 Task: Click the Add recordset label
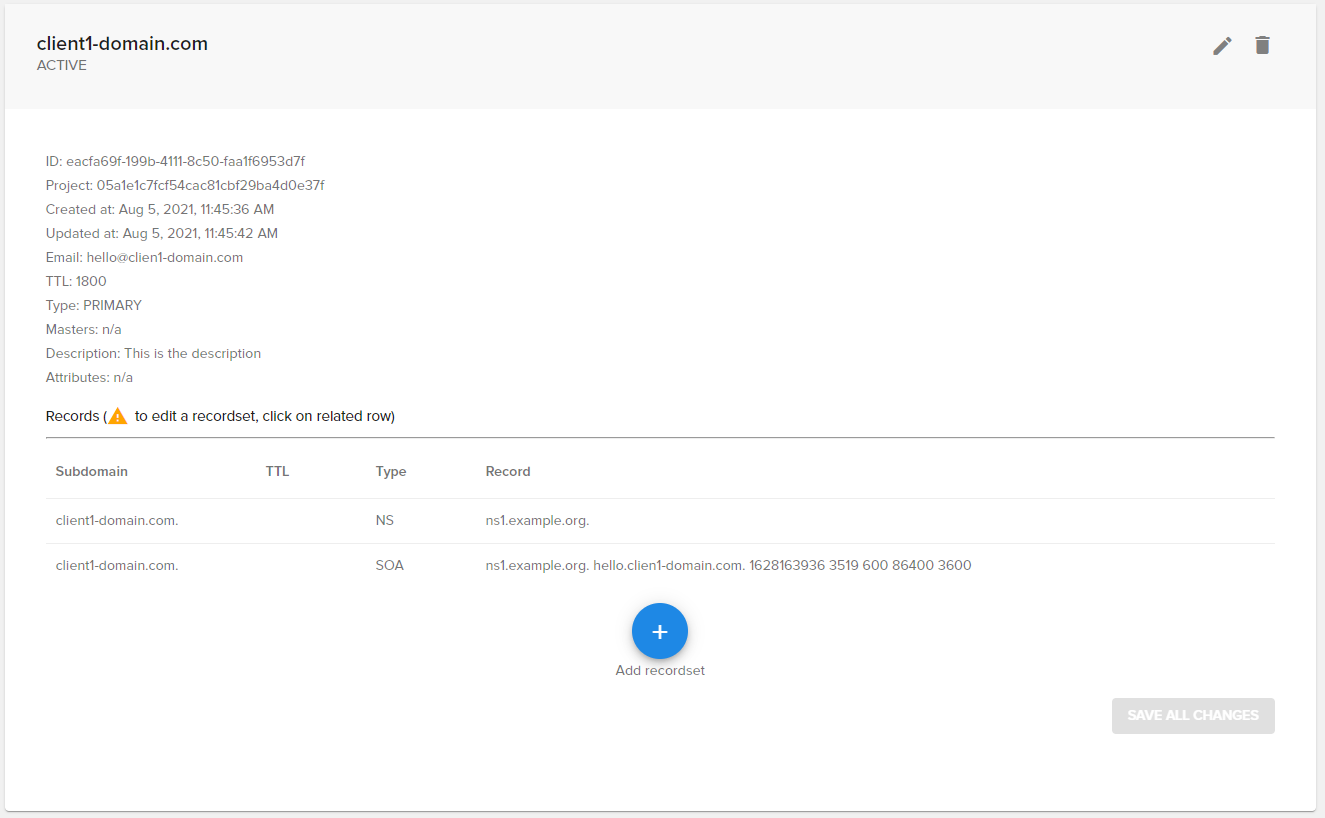point(660,671)
